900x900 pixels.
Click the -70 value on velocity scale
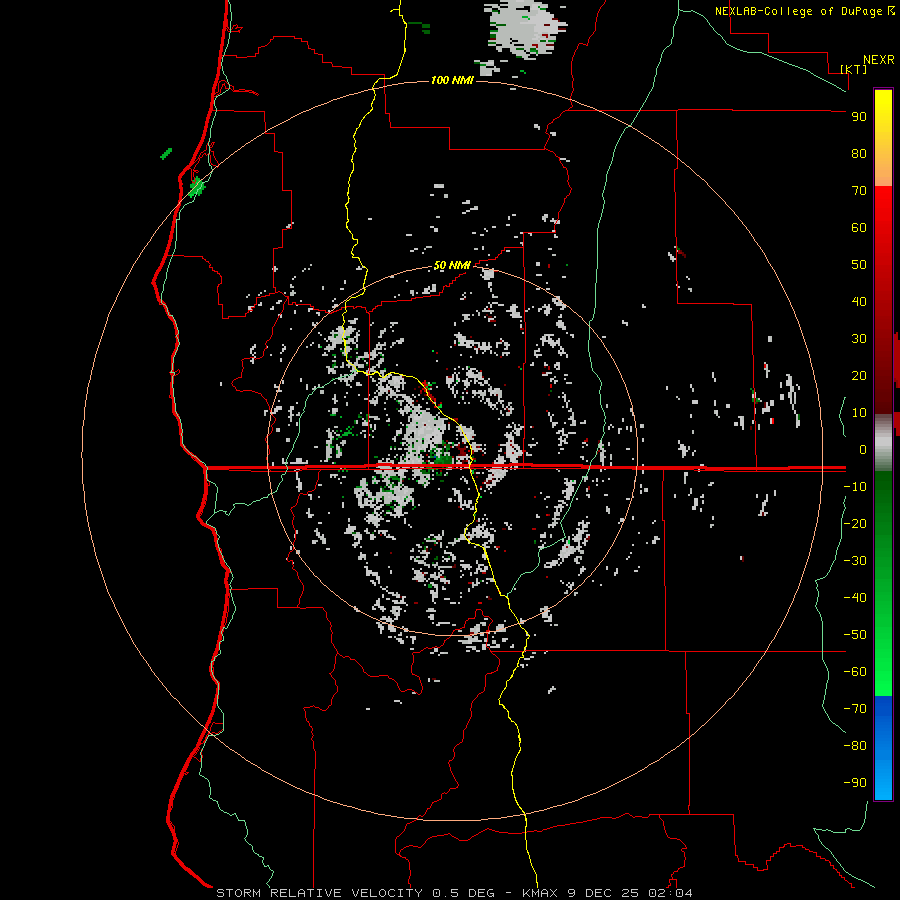(x=855, y=708)
